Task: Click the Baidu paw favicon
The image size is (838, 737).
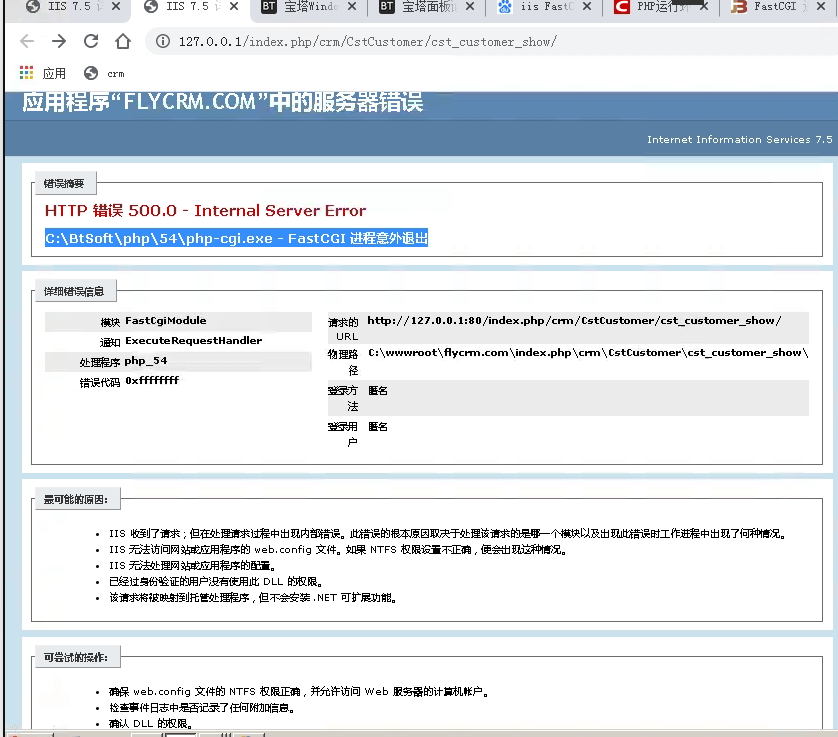Action: click(504, 6)
